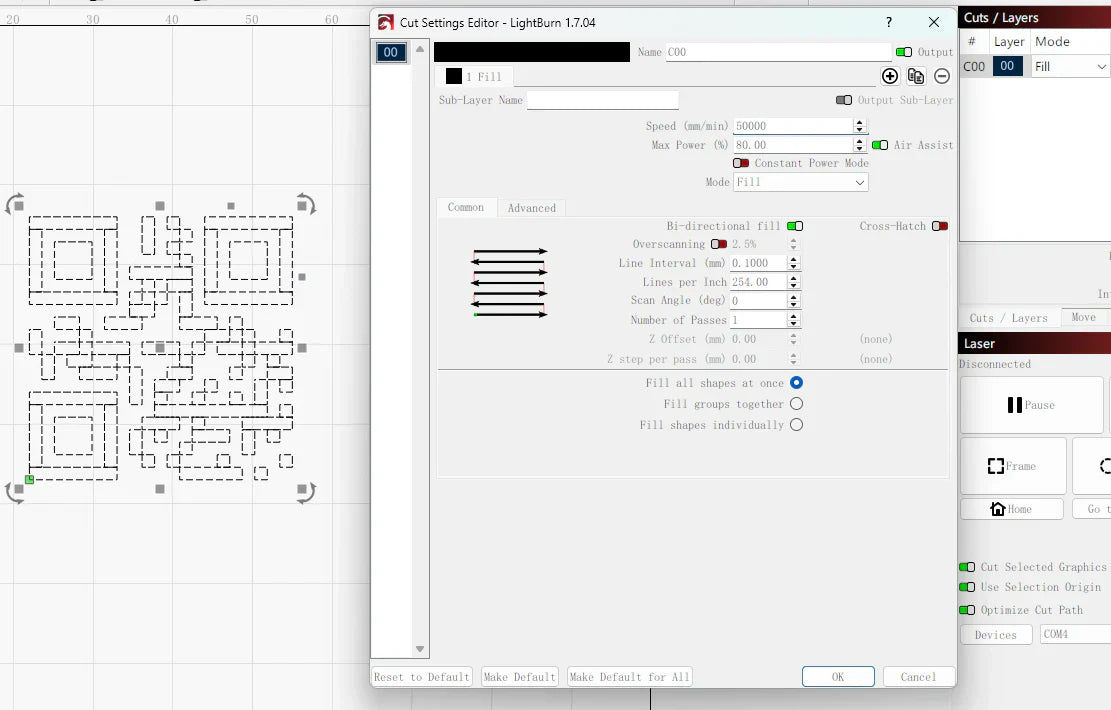Viewport: 1111px width, 710px height.
Task: Expand the layer Mode dropdown in Cuts panel
Action: click(x=1071, y=67)
